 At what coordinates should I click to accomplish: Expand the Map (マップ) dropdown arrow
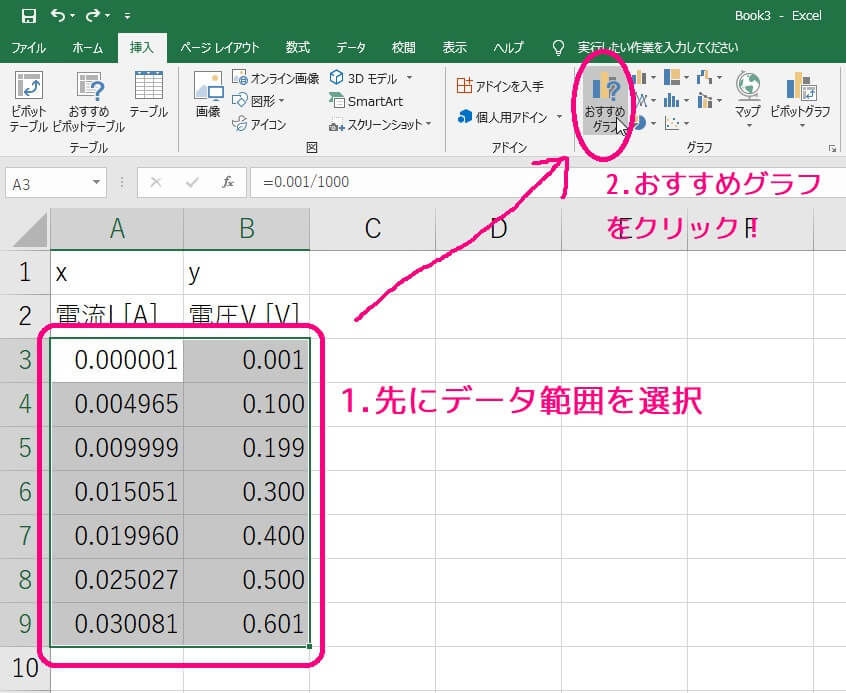[749, 126]
